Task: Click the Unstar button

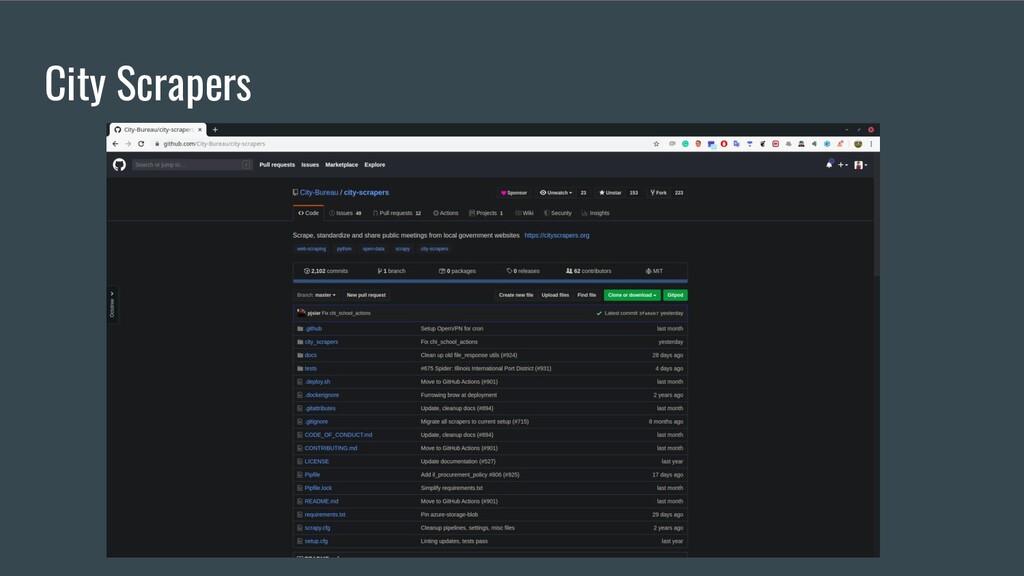Action: click(x=611, y=193)
